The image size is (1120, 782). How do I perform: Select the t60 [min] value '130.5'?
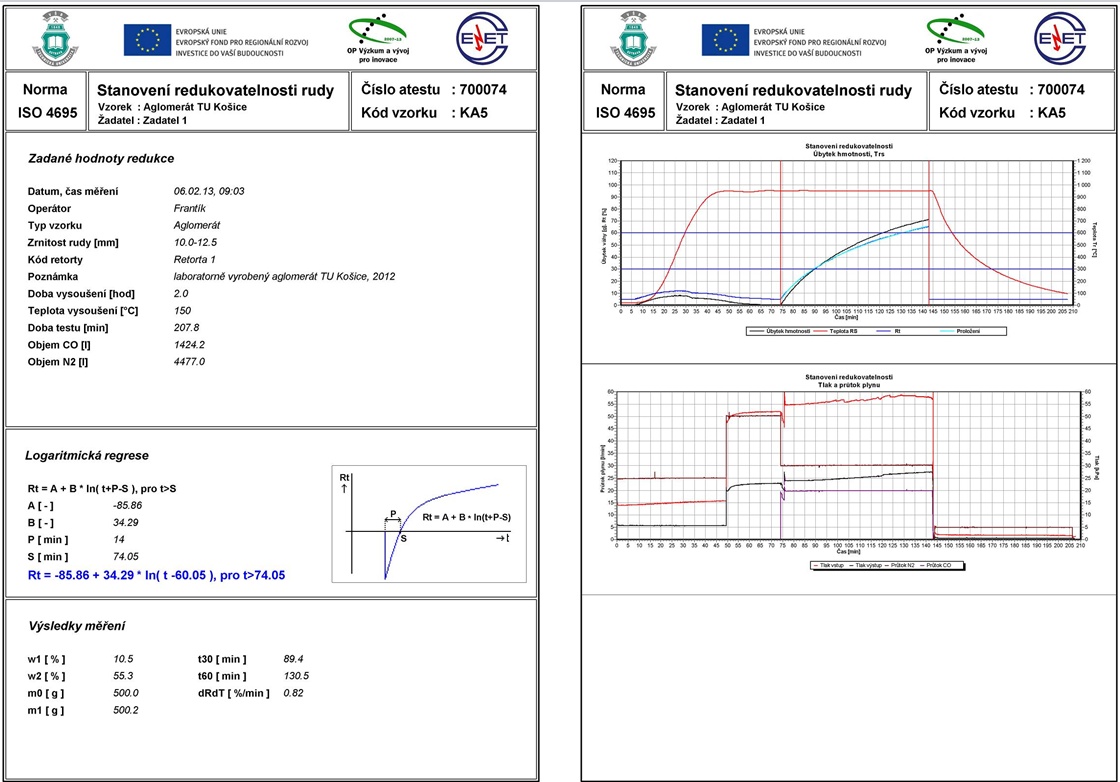296,676
